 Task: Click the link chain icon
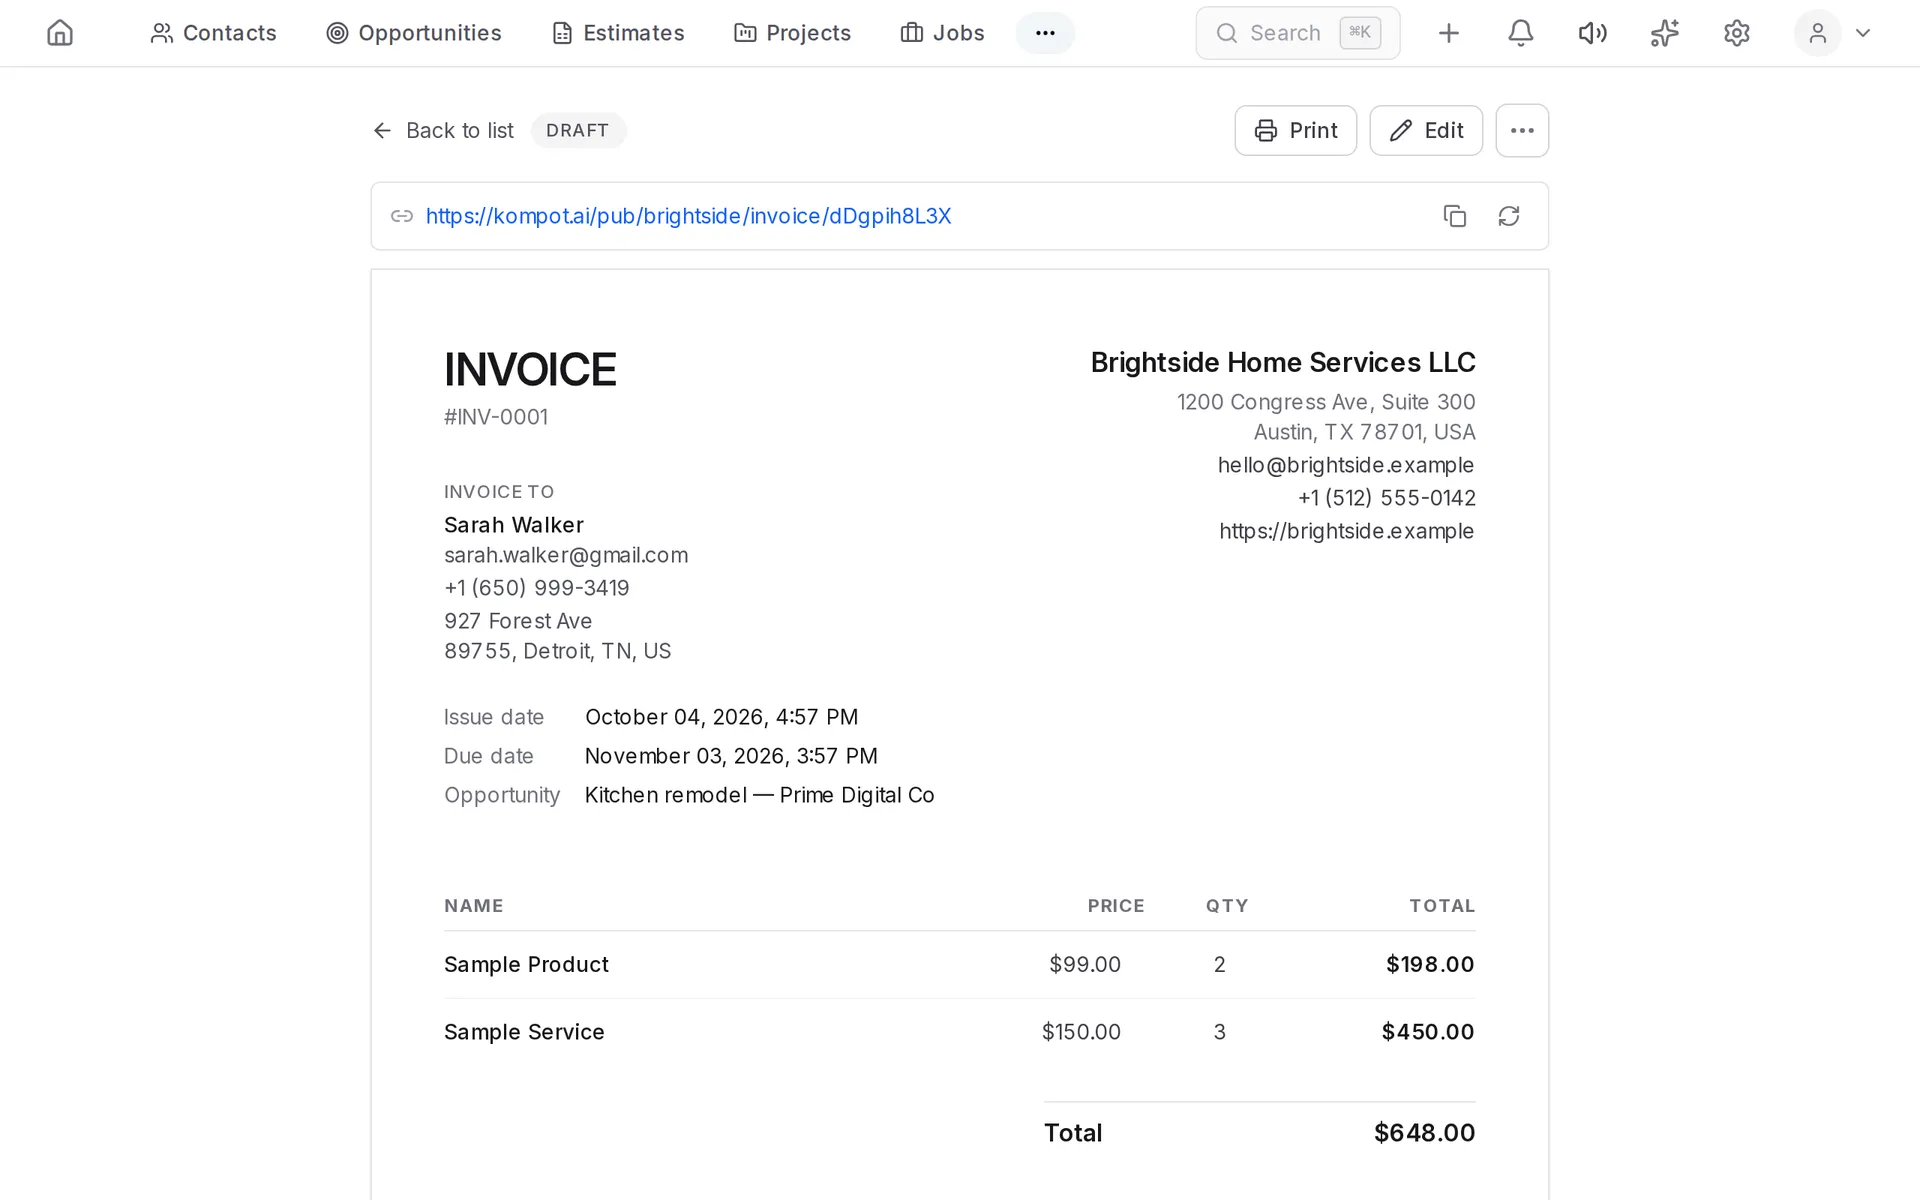[x=402, y=216]
